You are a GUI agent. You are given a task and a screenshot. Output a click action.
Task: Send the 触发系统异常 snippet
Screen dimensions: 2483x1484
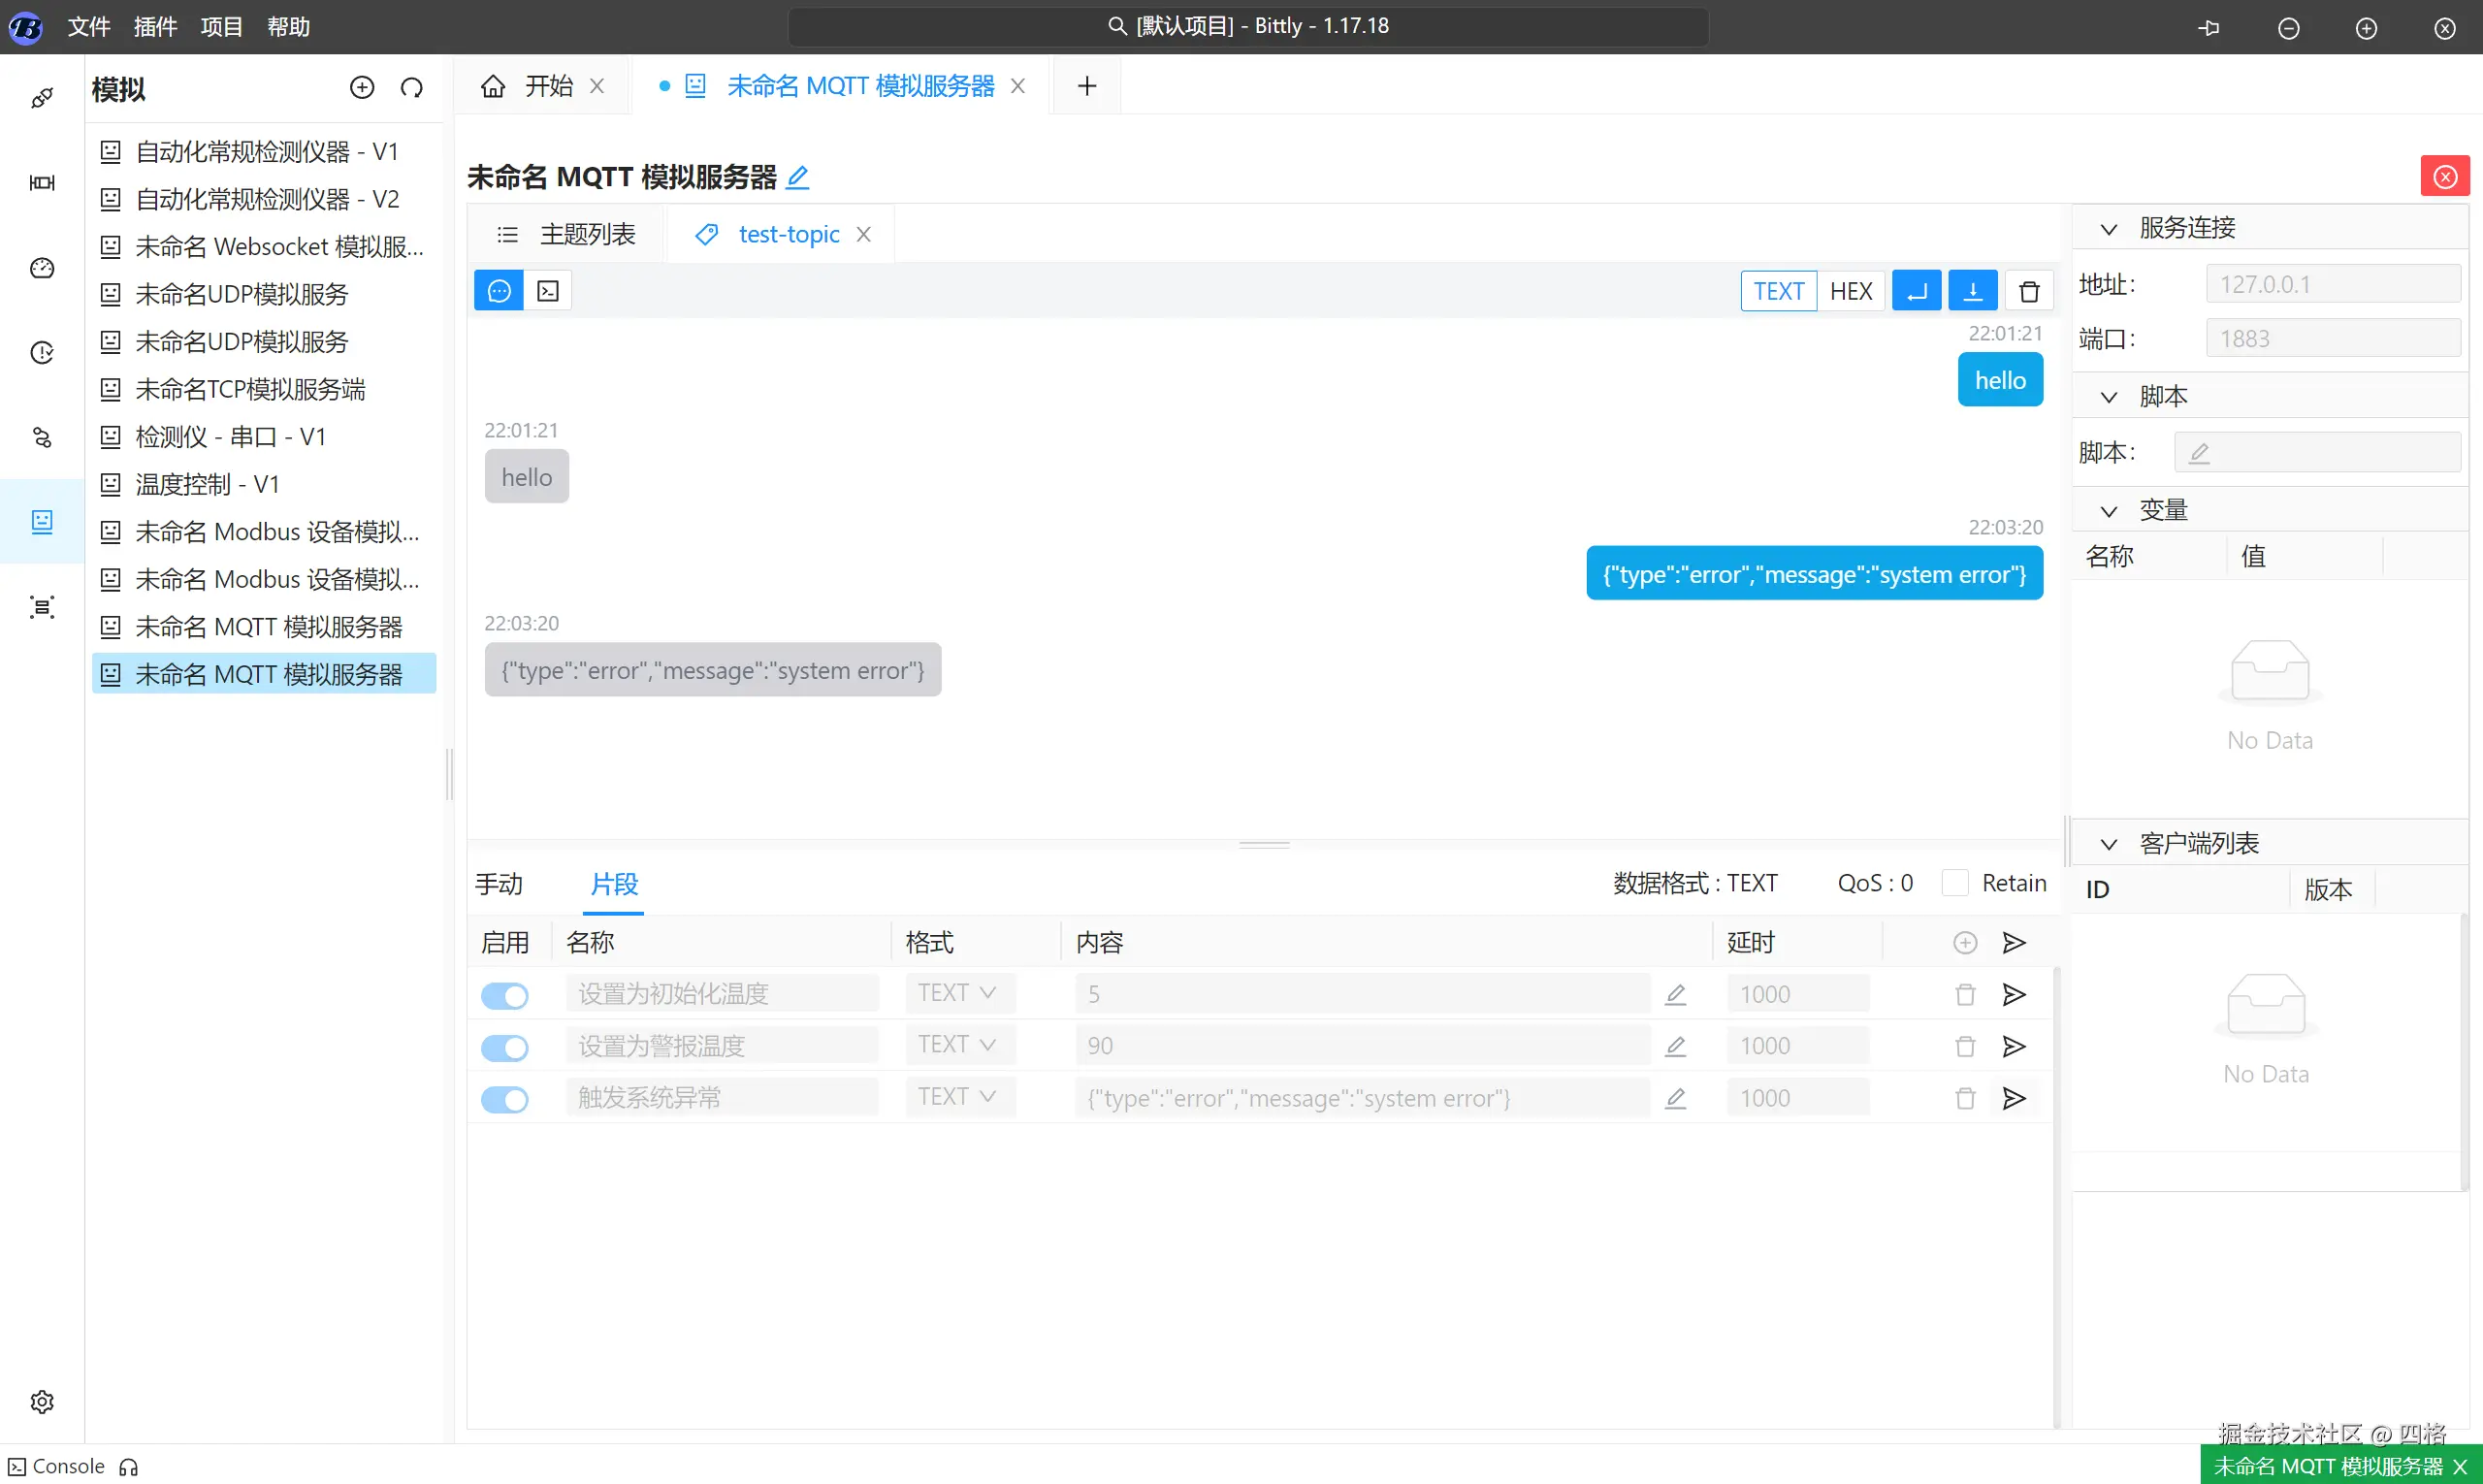pyautogui.click(x=2013, y=1098)
